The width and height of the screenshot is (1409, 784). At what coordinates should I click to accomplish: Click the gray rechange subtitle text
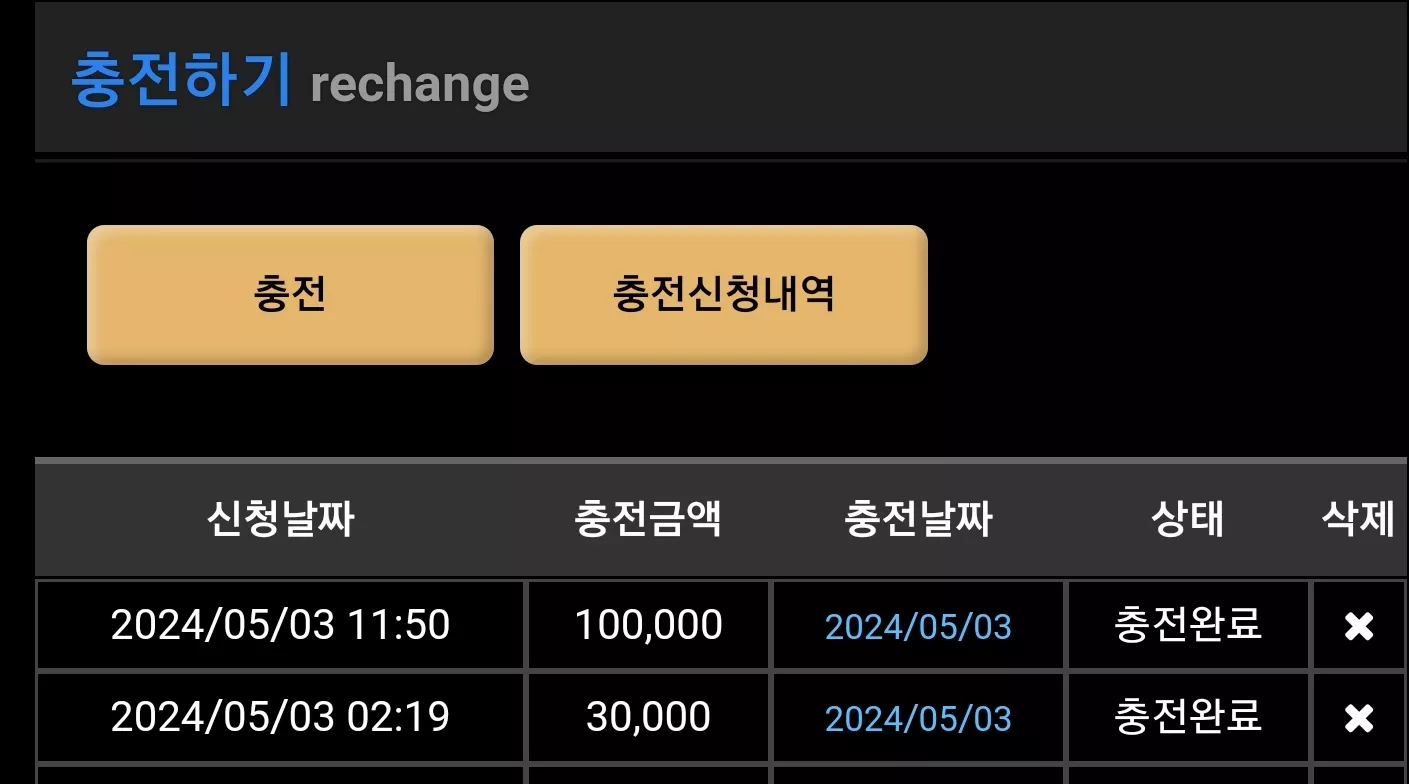(419, 85)
